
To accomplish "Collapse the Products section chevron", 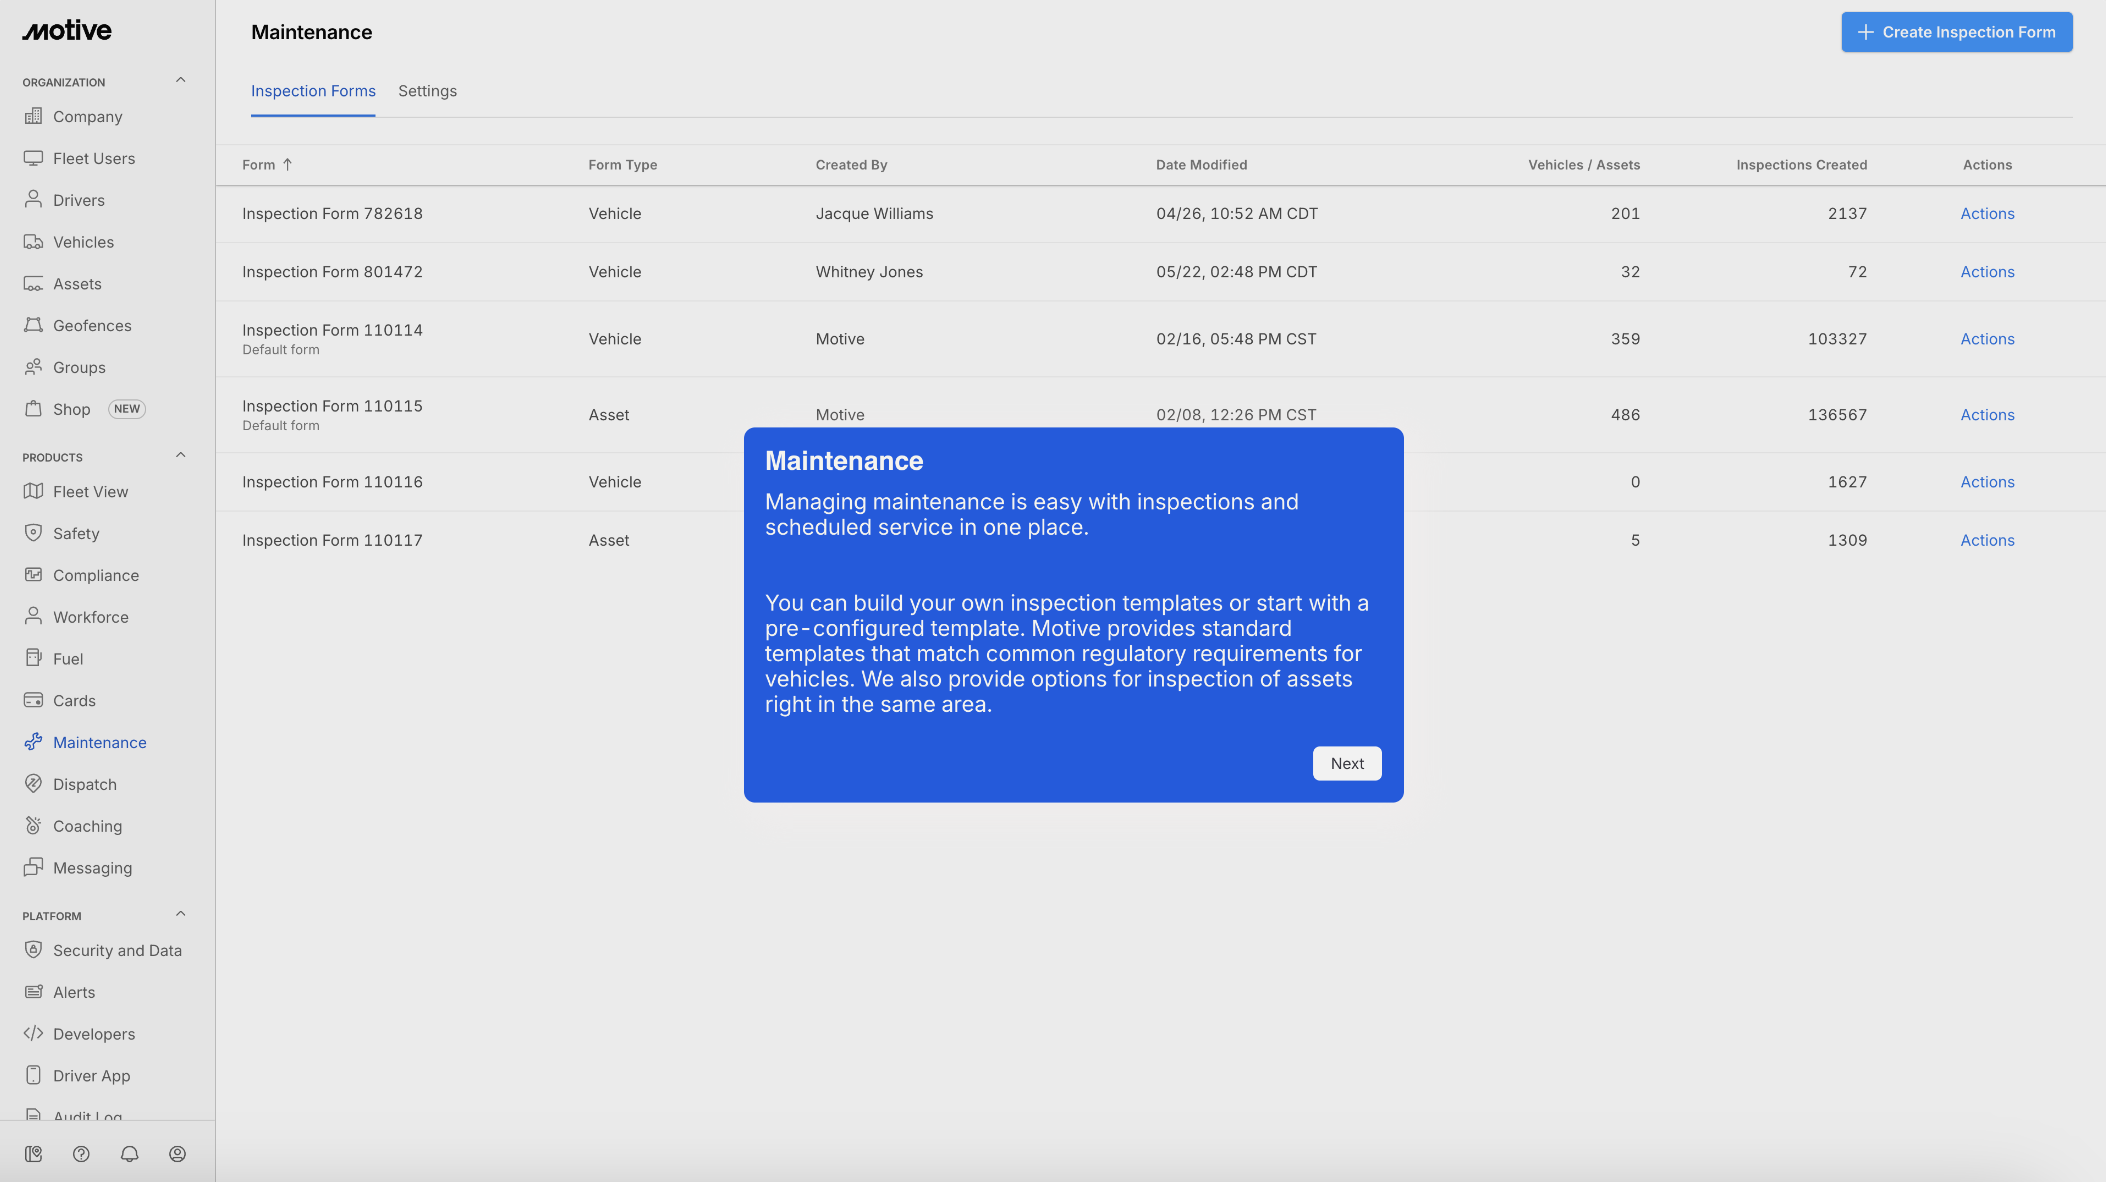I will pyautogui.click(x=181, y=456).
